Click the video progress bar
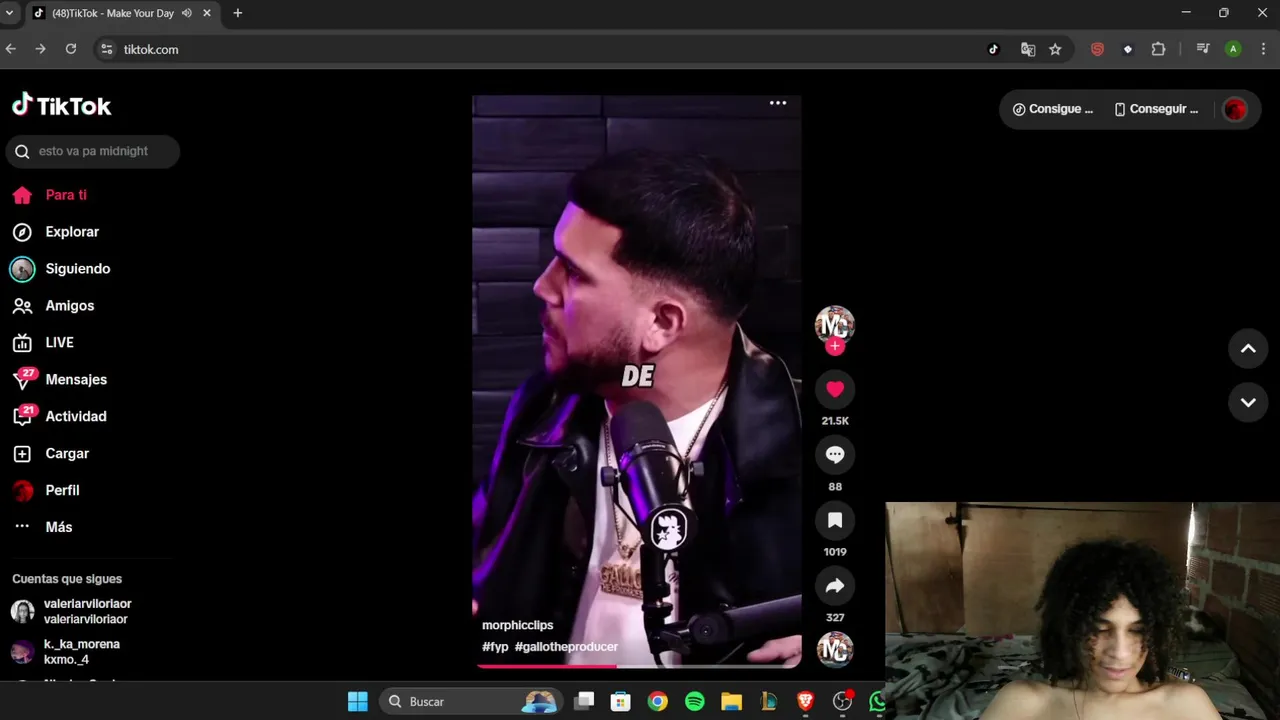 point(637,665)
